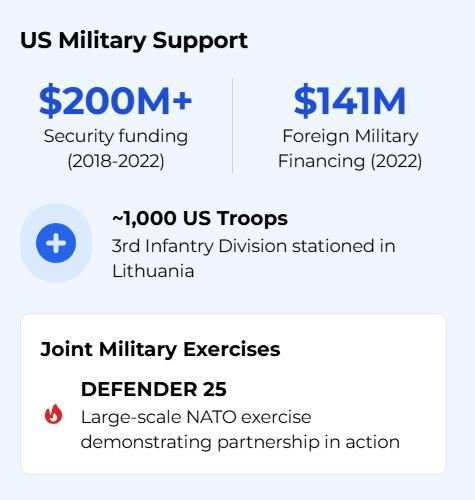475x500 pixels.
Task: Select the US Military Support heading
Action: (134, 41)
